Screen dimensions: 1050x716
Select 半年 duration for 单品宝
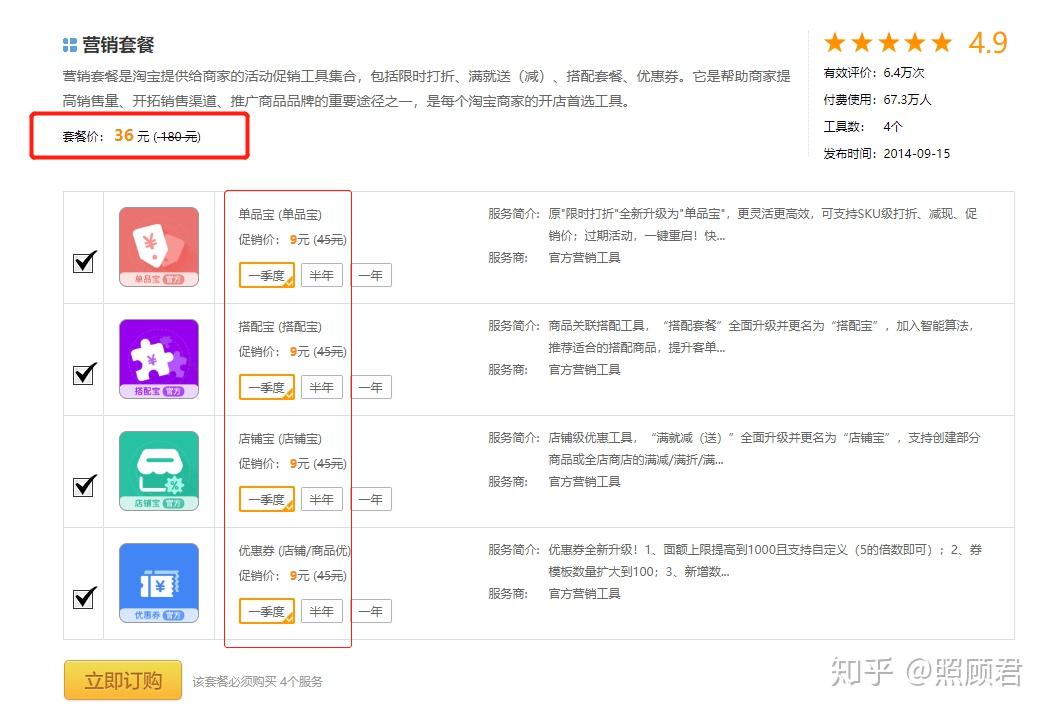322,275
